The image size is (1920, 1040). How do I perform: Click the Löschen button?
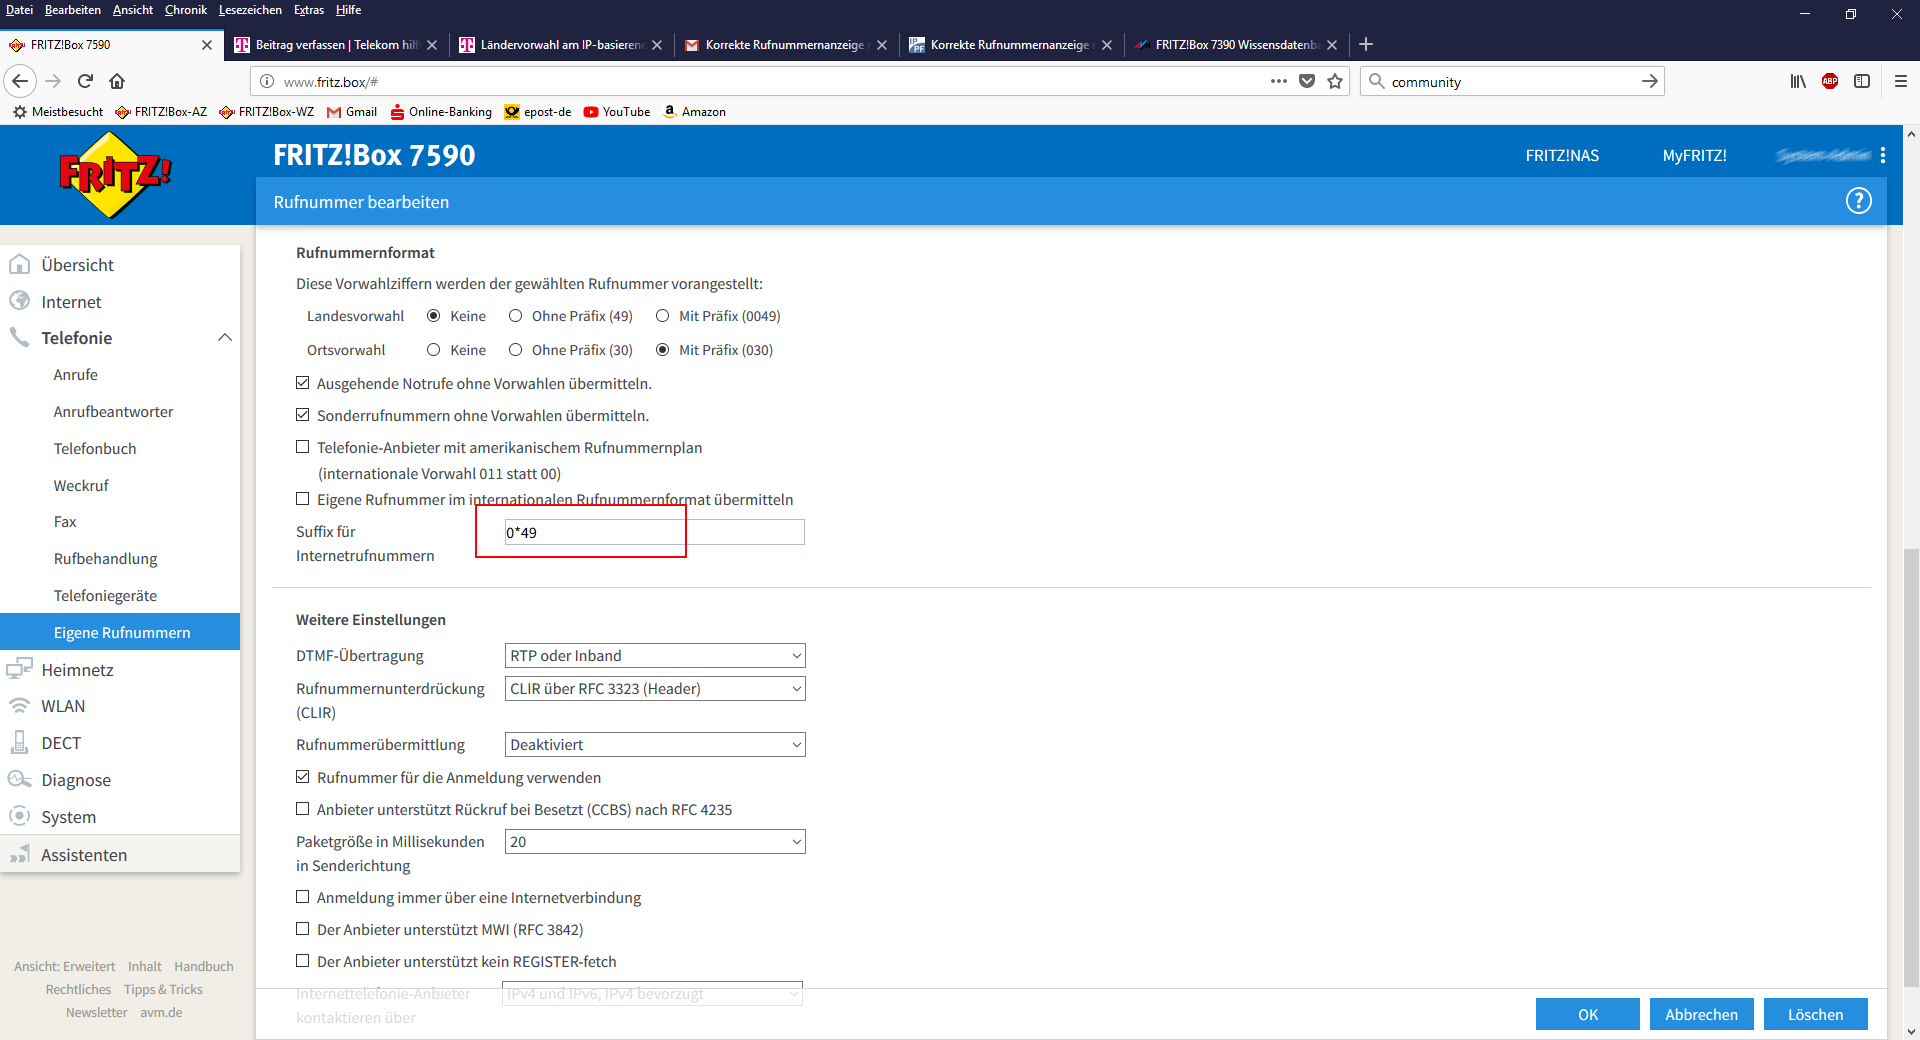coord(1816,1014)
